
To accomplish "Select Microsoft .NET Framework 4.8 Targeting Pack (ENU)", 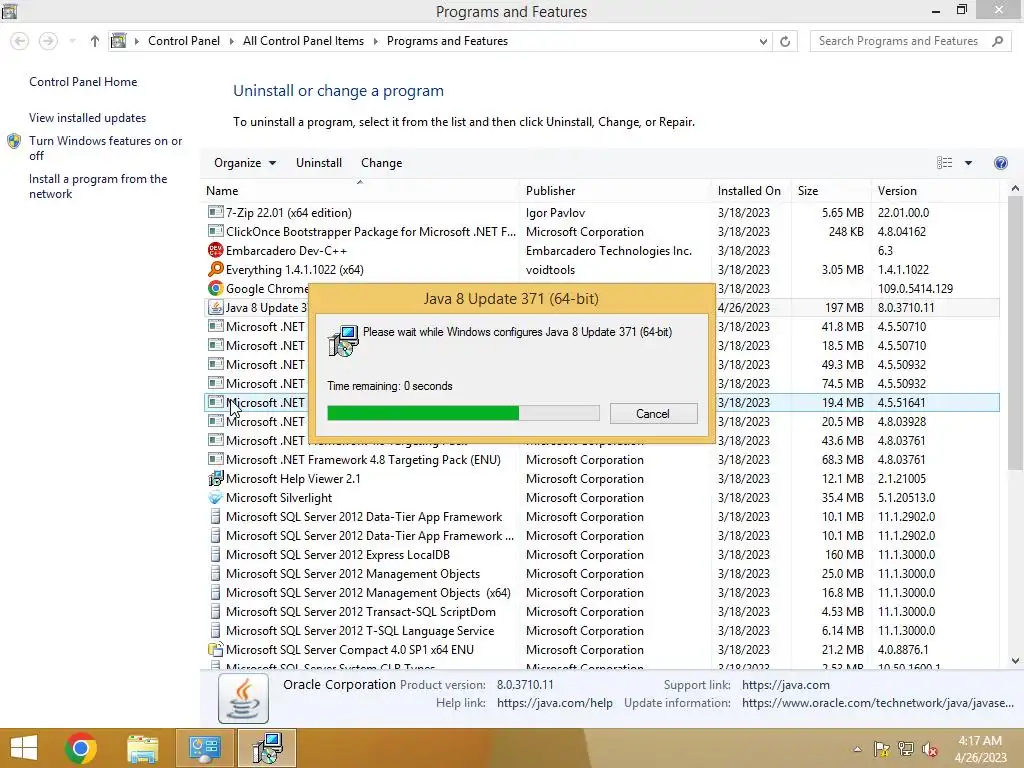I will 601,459.
